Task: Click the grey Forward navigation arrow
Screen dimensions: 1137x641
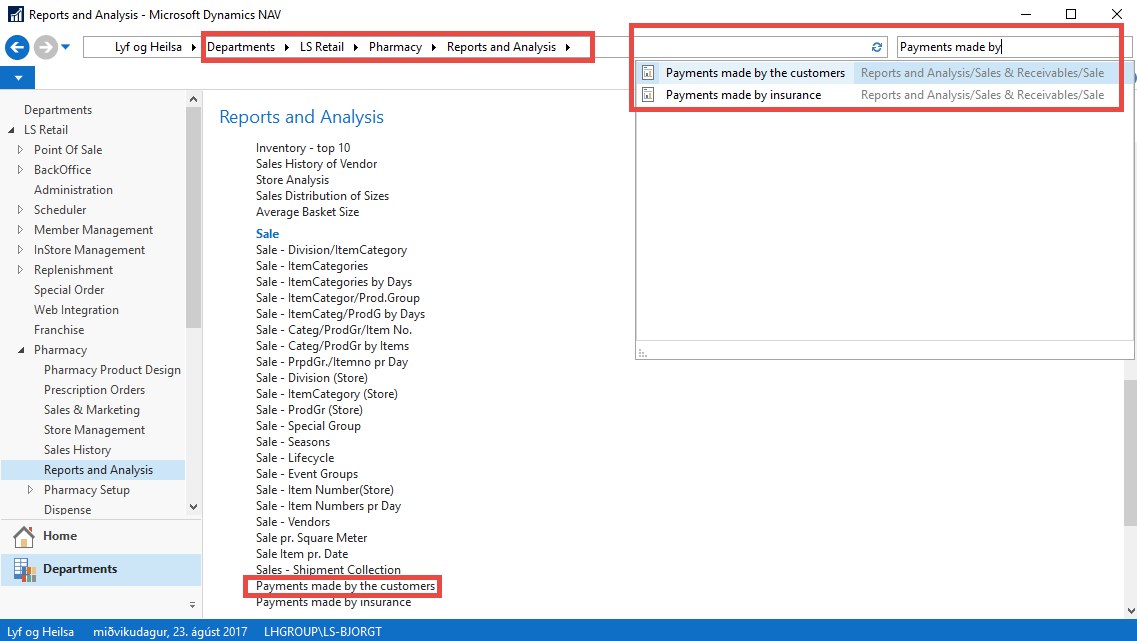Action: click(45, 47)
